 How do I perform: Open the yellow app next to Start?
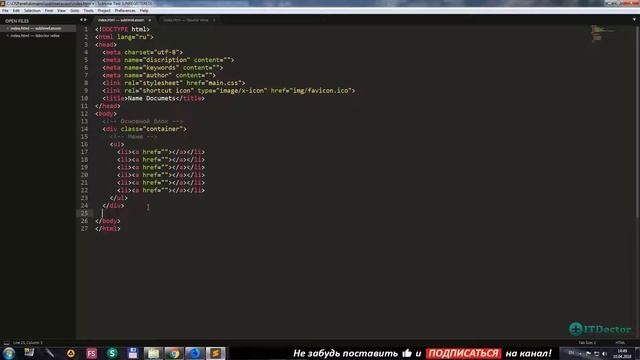click(x=29, y=352)
